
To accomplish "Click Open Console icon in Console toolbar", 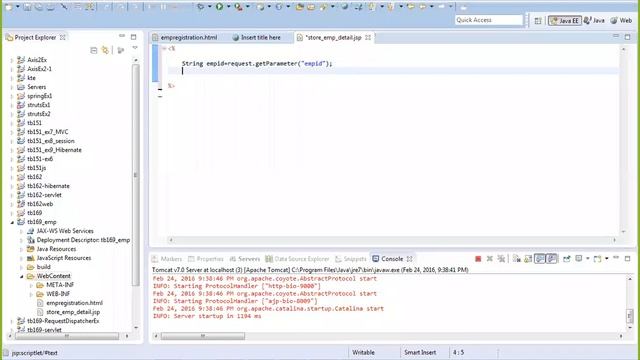I will tap(598, 259).
